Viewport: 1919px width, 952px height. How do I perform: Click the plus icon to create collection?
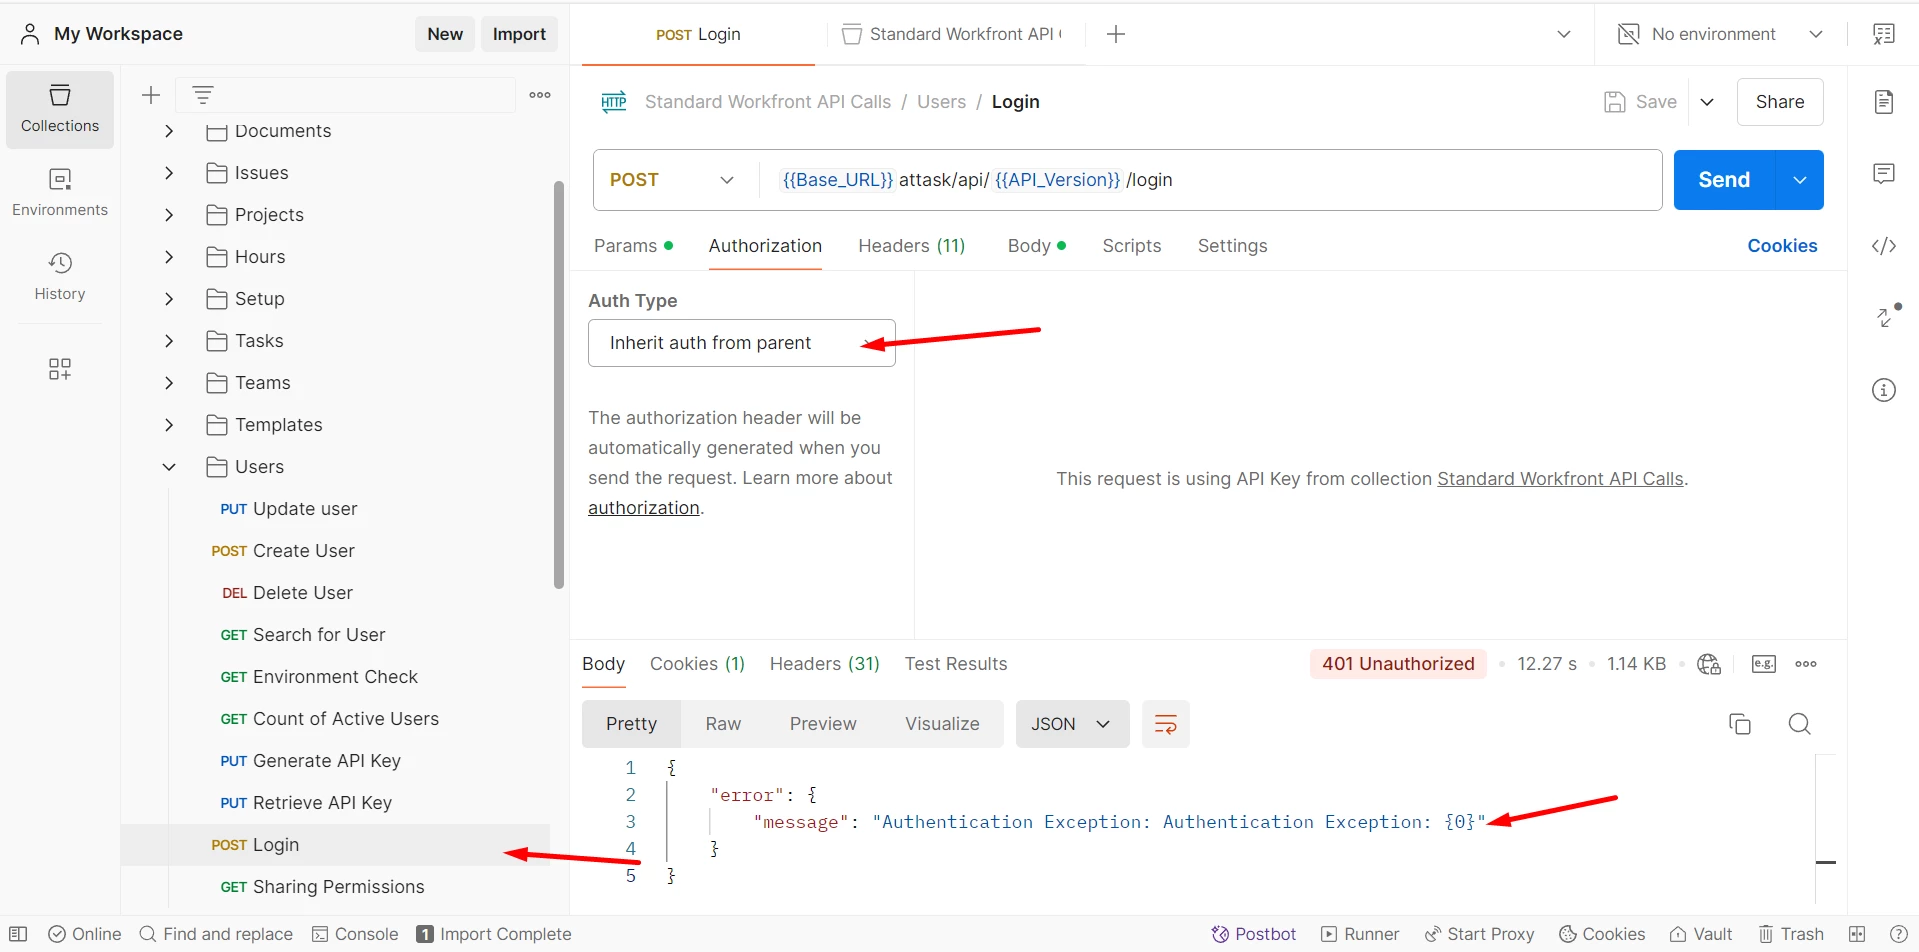point(151,95)
